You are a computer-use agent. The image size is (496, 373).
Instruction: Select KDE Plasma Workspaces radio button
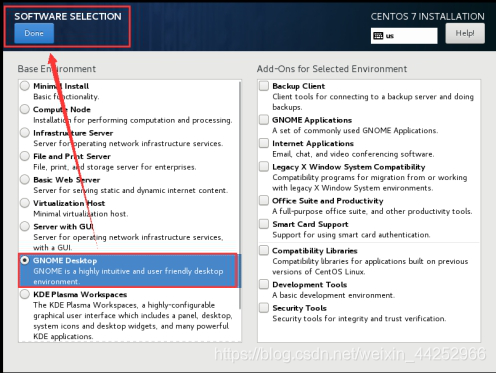[x=25, y=294]
